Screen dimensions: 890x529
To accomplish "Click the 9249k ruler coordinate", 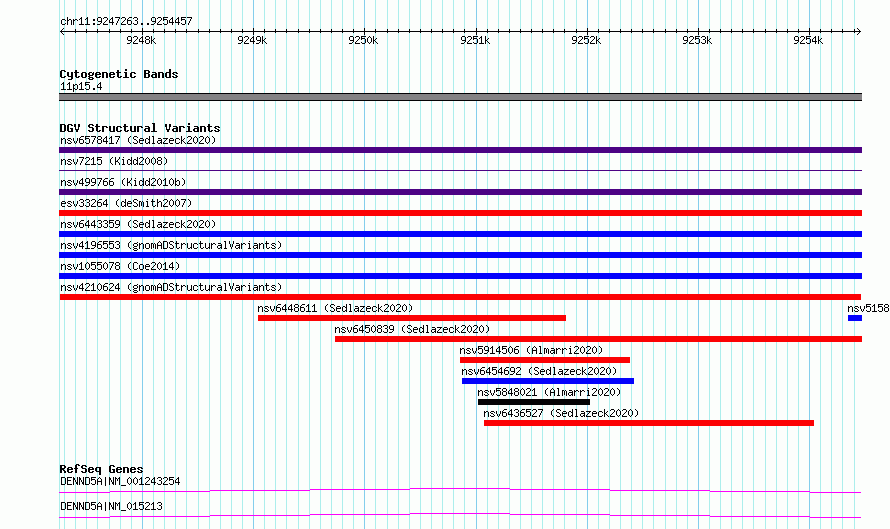I will (252, 40).
